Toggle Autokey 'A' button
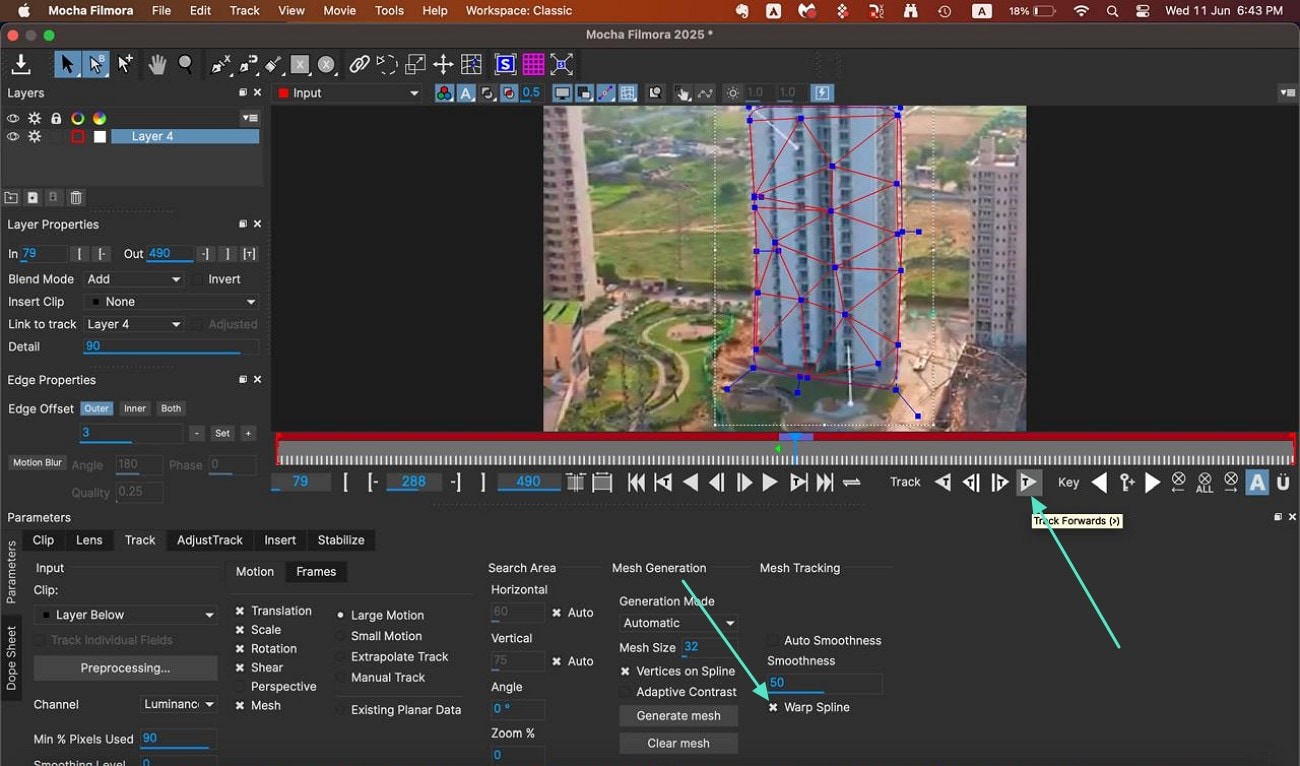Viewport: 1300px width, 766px height. (1257, 483)
